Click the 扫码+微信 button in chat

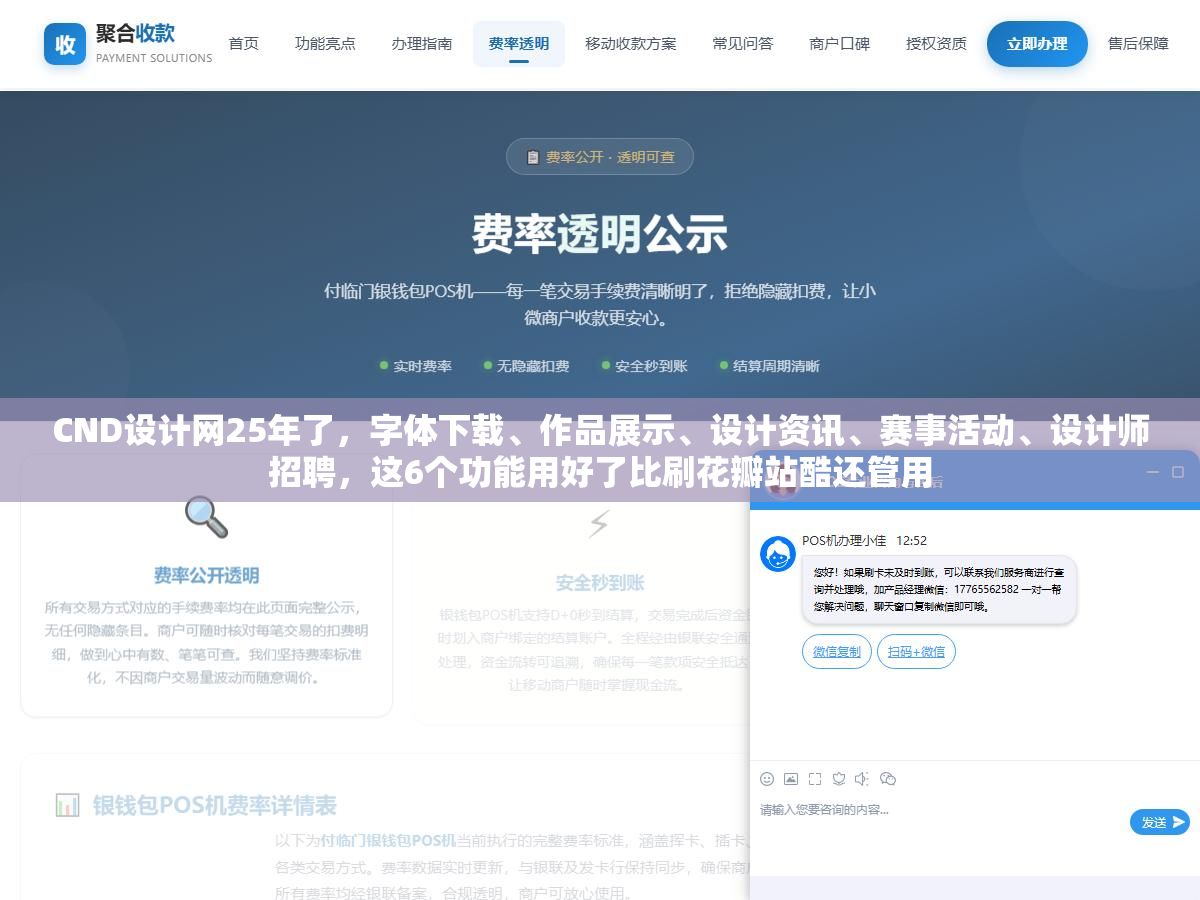[917, 651]
